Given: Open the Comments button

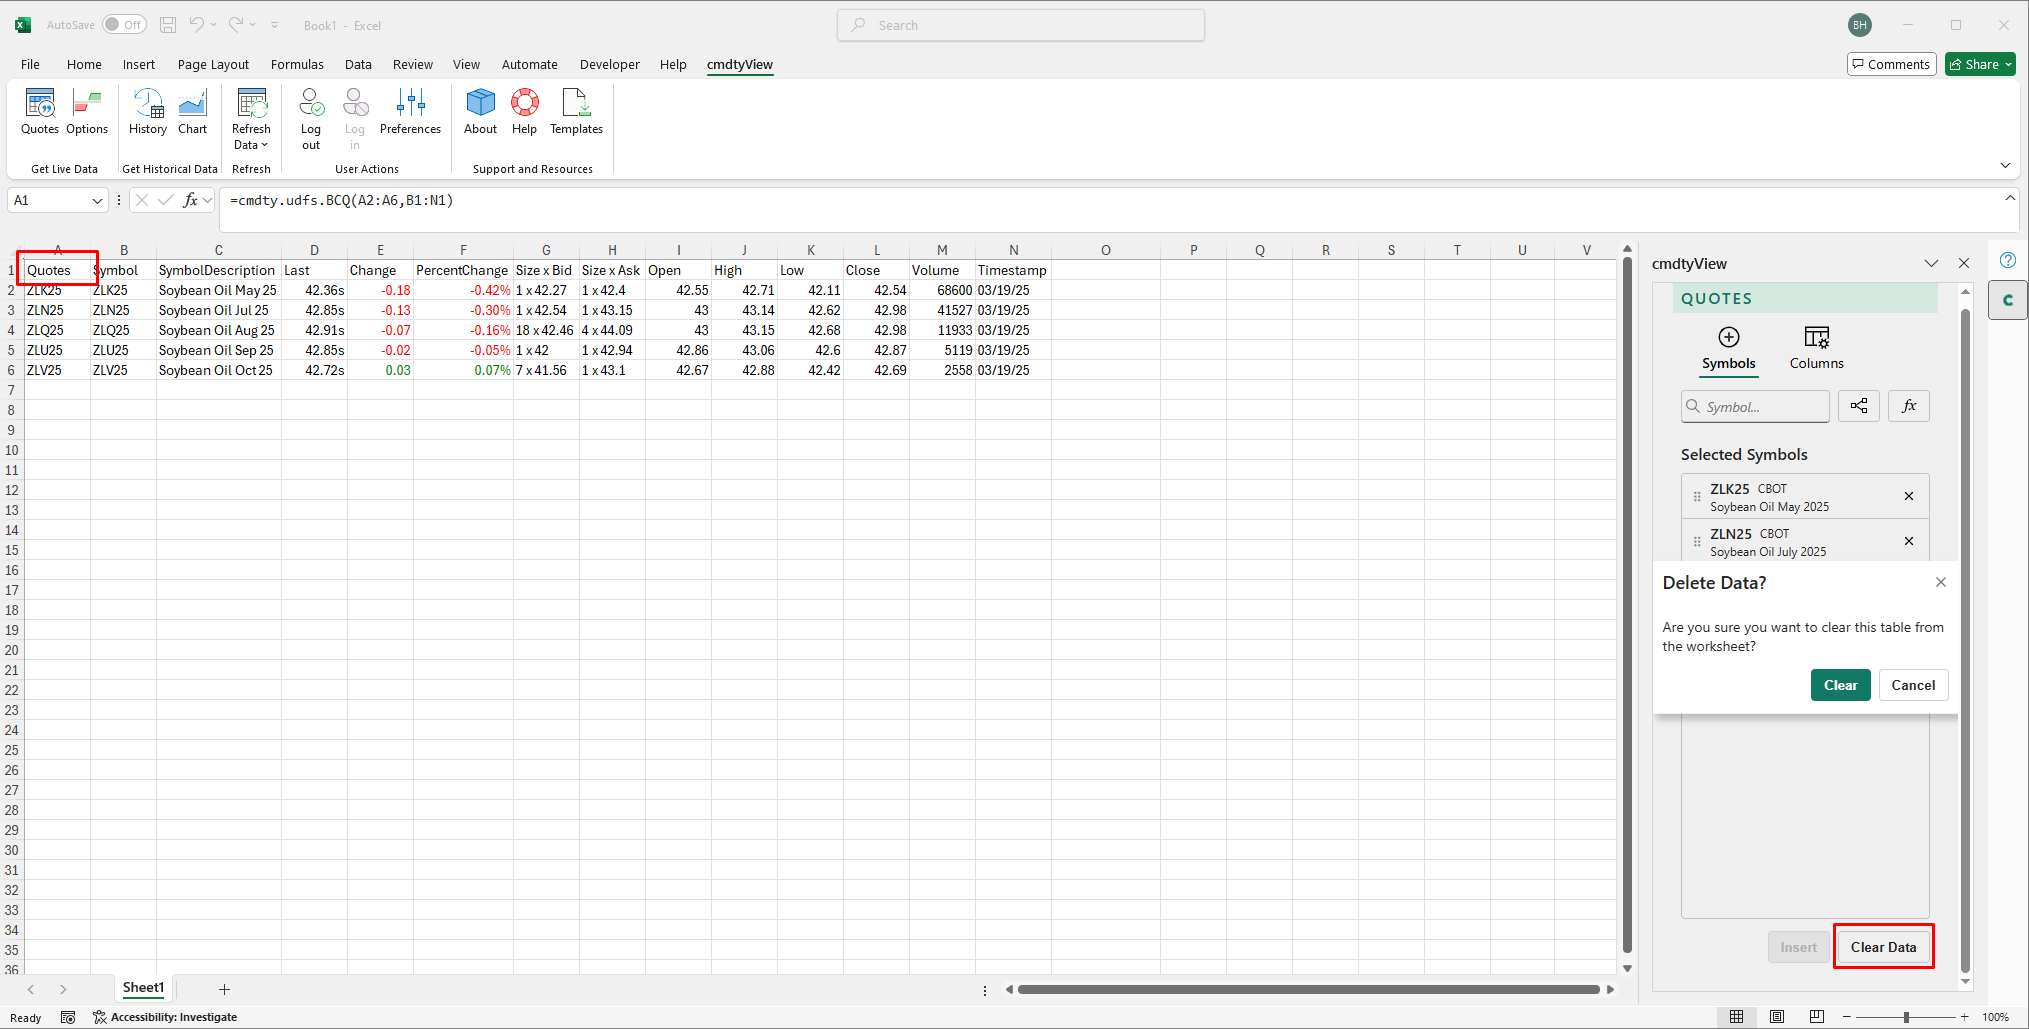Looking at the screenshot, I should pos(1892,64).
